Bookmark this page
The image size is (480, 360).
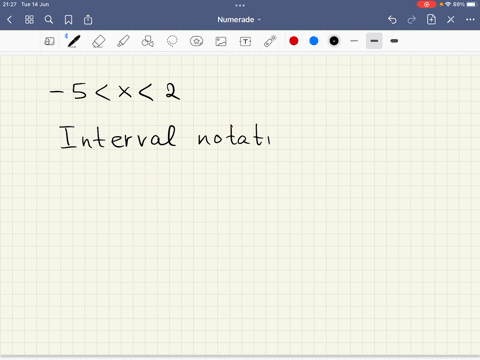(x=68, y=20)
